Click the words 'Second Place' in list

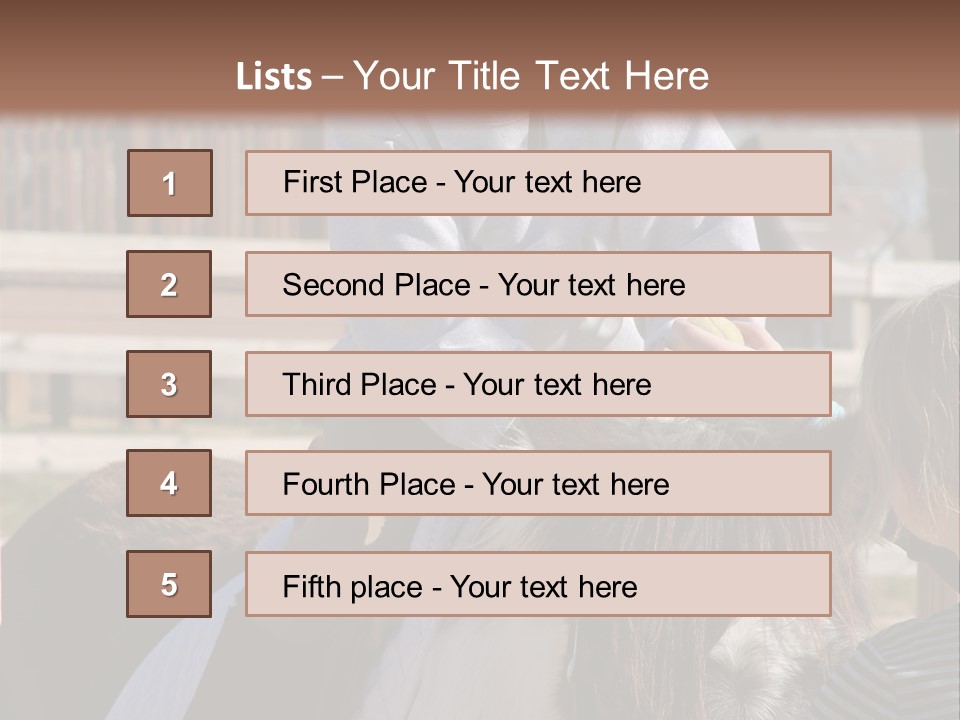click(x=377, y=285)
